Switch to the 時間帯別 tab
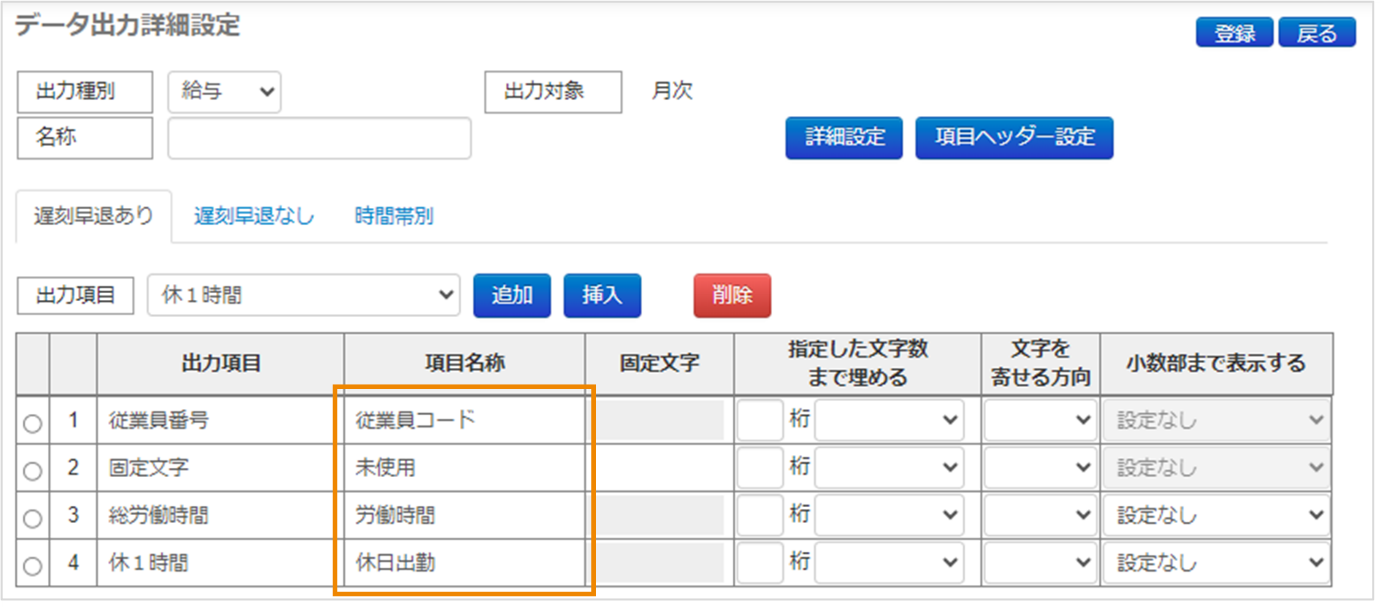The width and height of the screenshot is (1380, 607). click(x=394, y=216)
